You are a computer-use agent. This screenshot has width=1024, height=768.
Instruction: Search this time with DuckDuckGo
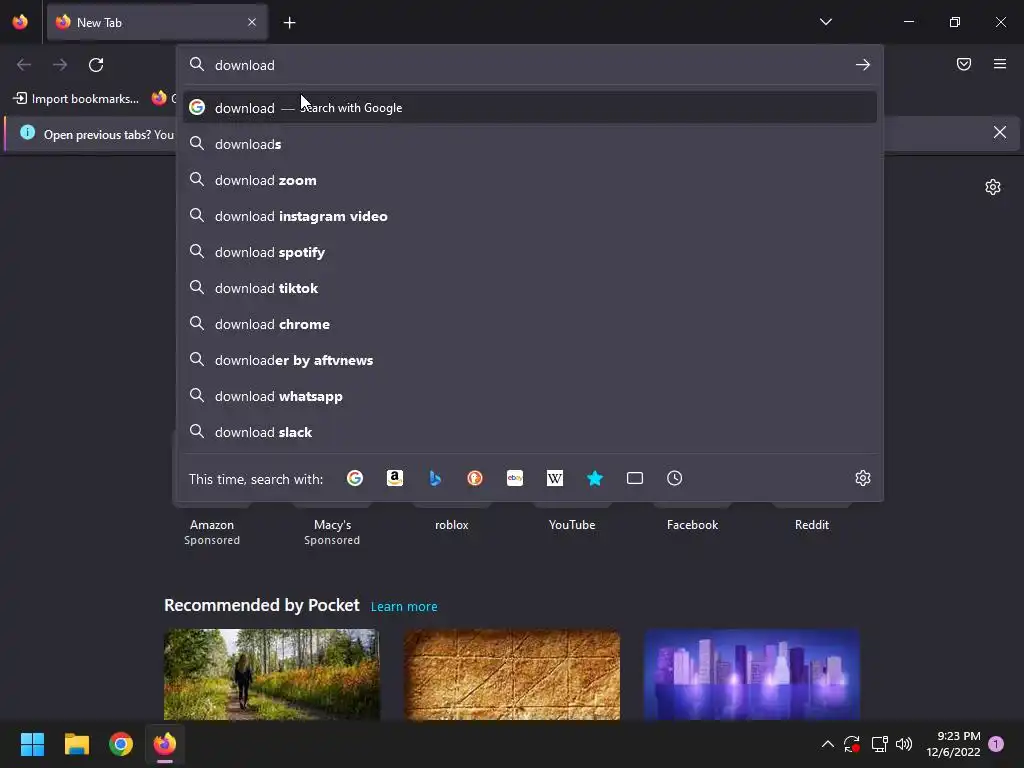point(475,478)
